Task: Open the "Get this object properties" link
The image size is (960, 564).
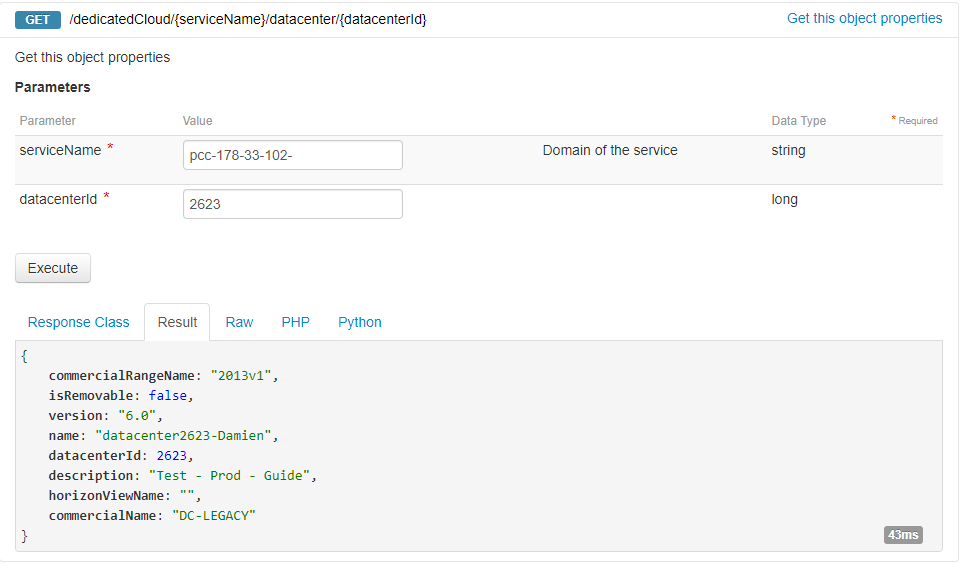Action: coord(864,18)
